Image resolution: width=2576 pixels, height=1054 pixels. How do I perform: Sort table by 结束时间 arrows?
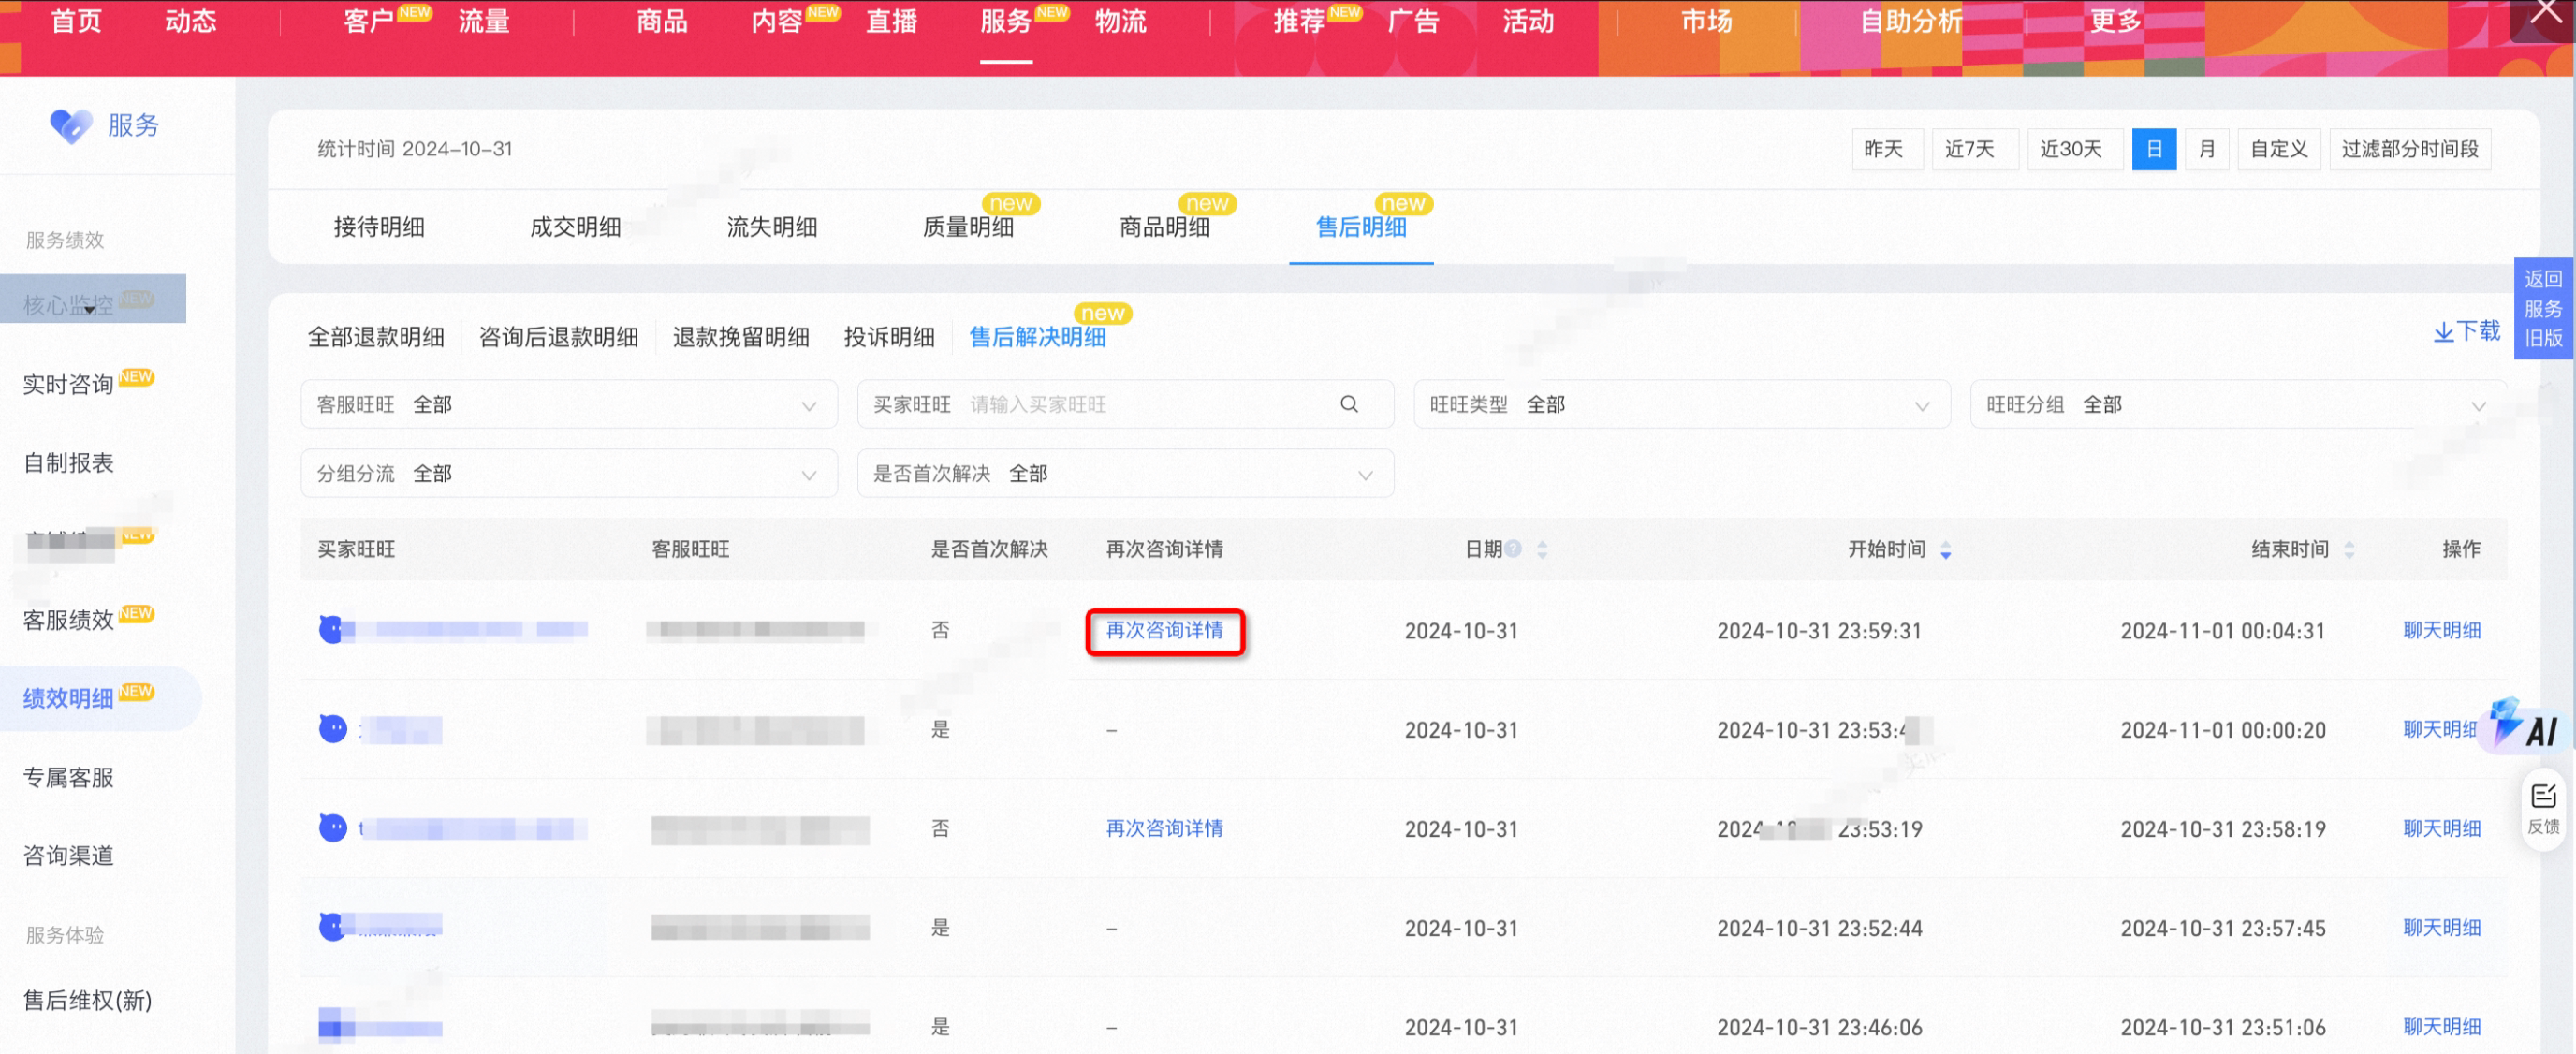click(2349, 550)
